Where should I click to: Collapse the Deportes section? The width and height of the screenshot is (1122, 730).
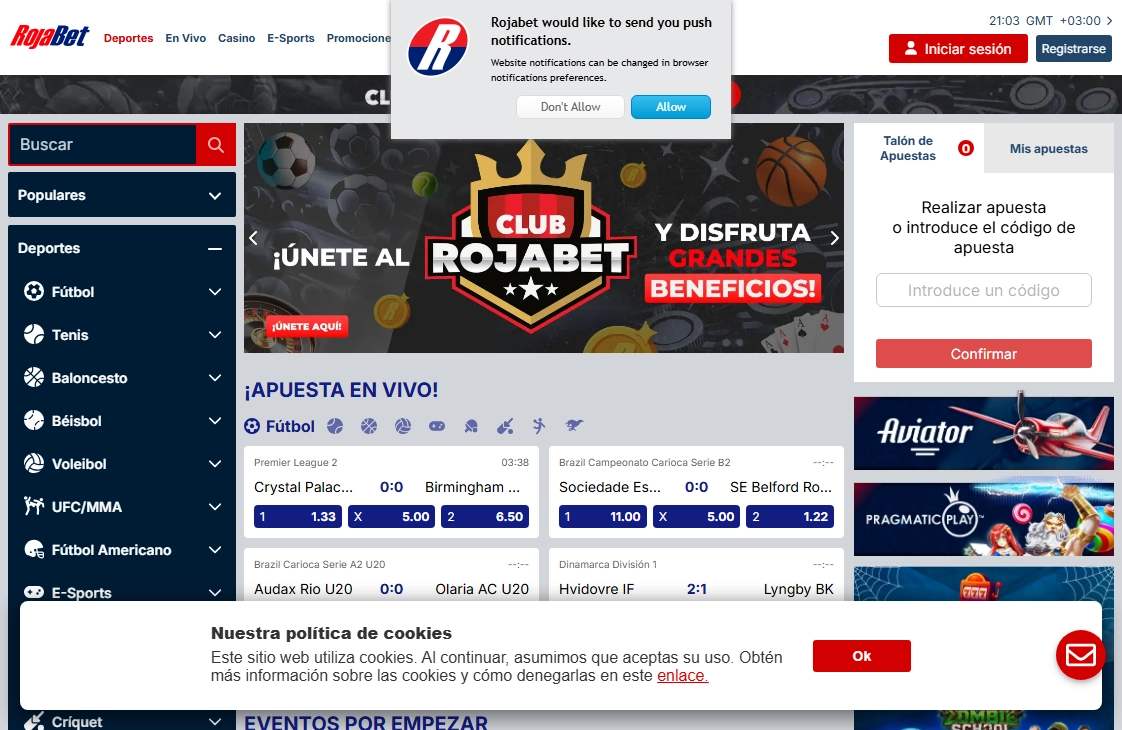click(x=215, y=248)
